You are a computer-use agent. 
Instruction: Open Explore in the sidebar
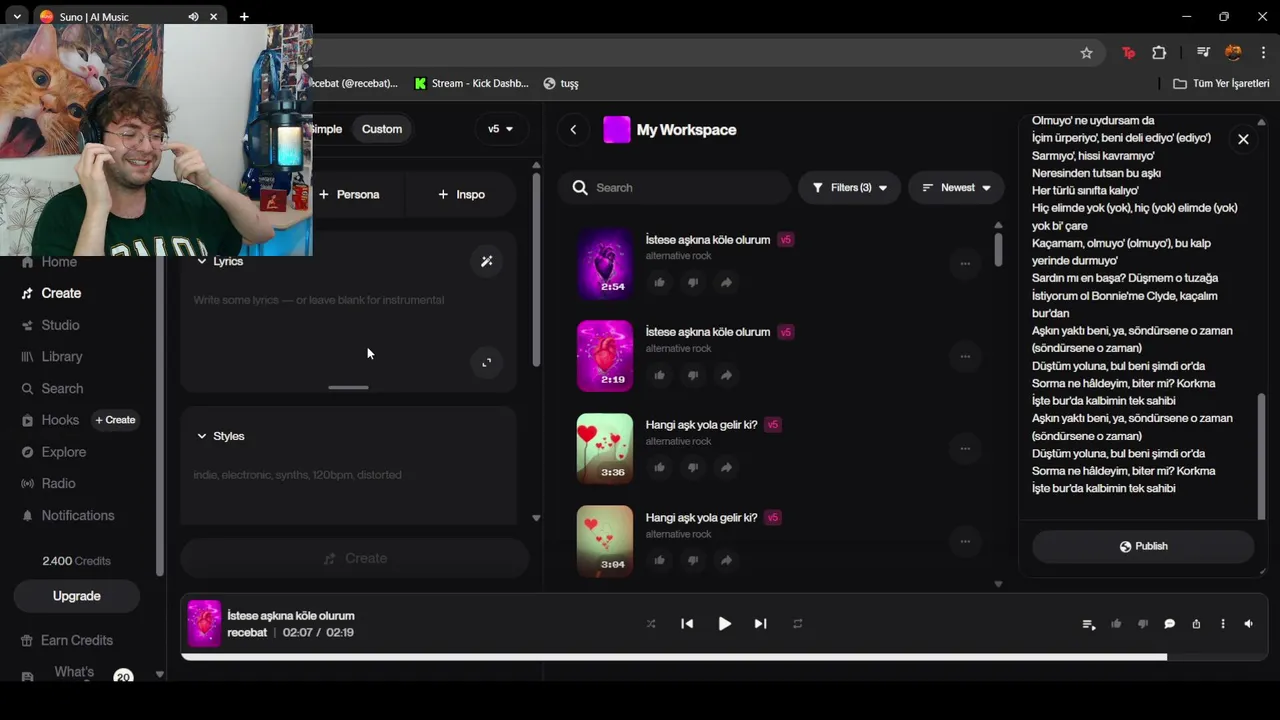pos(63,452)
